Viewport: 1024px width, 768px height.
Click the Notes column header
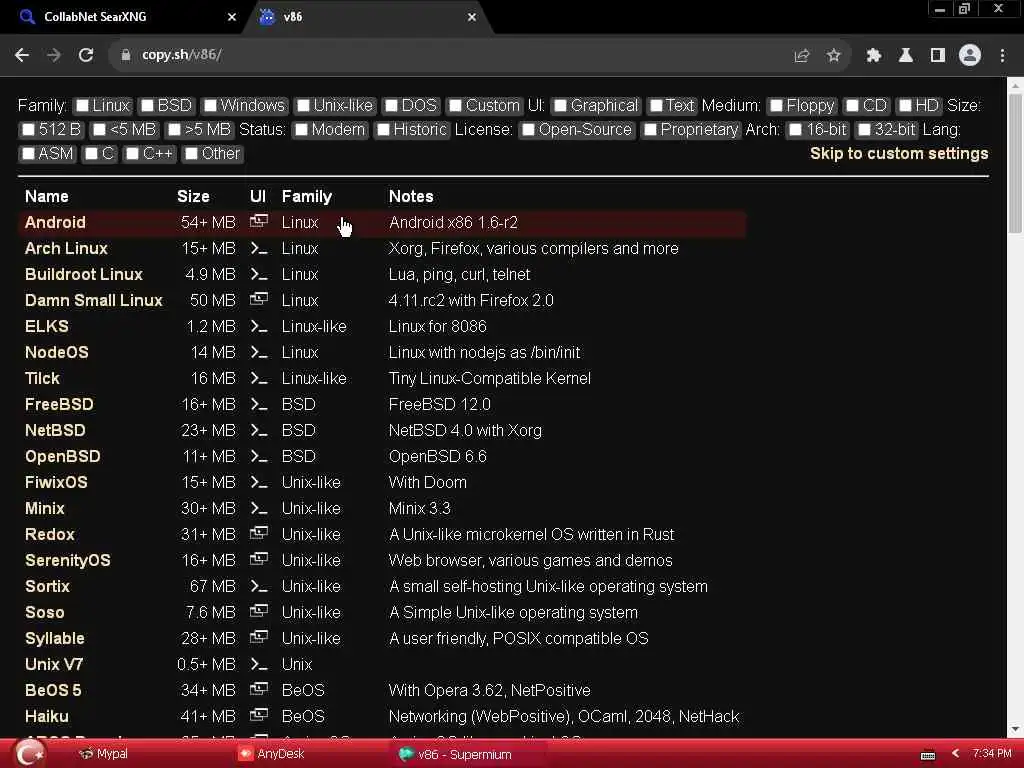pos(411,197)
